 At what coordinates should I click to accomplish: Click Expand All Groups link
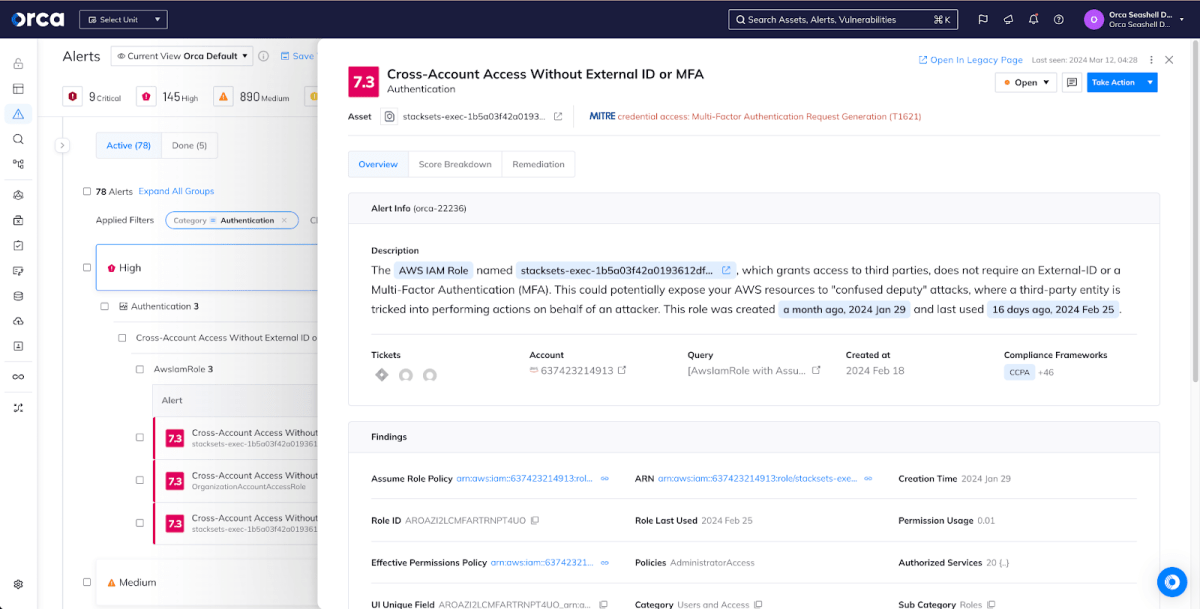point(176,191)
